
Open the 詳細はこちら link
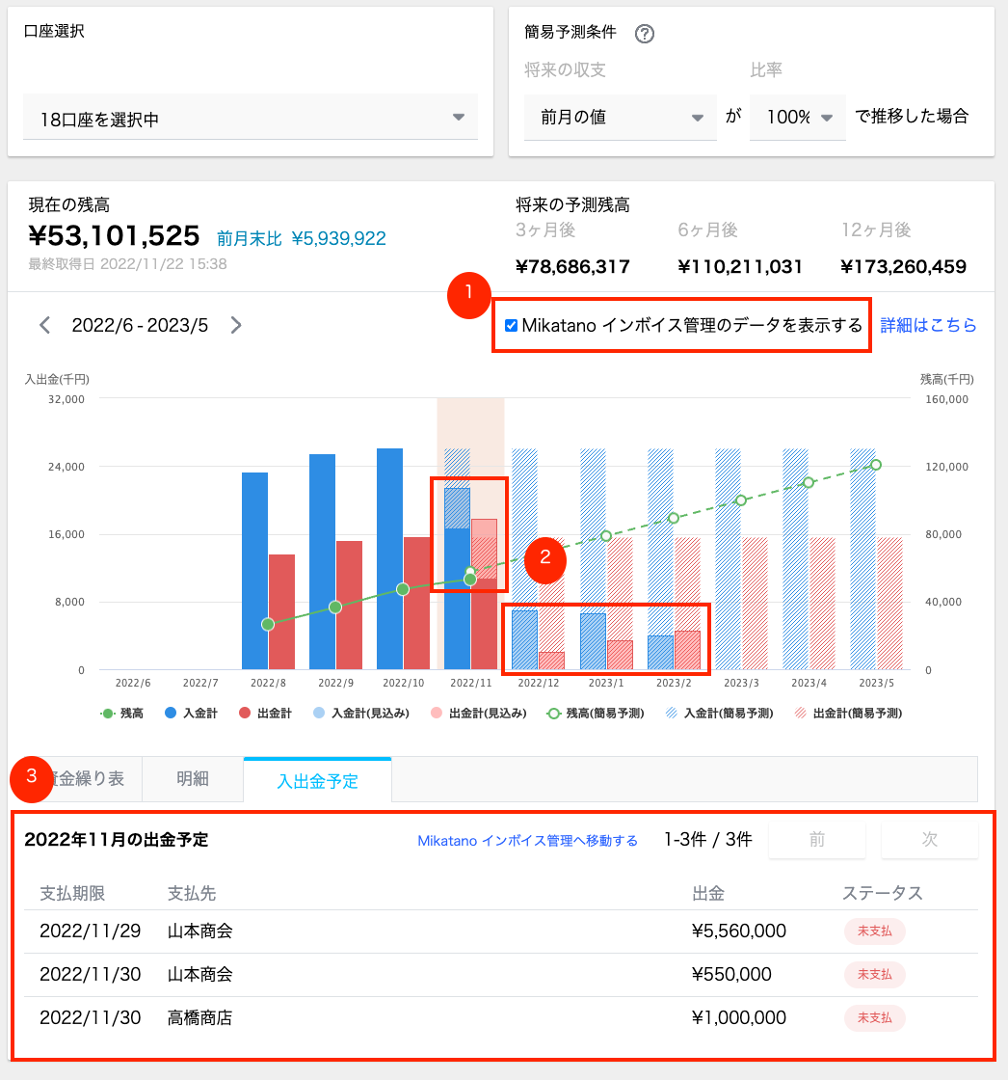(928, 325)
